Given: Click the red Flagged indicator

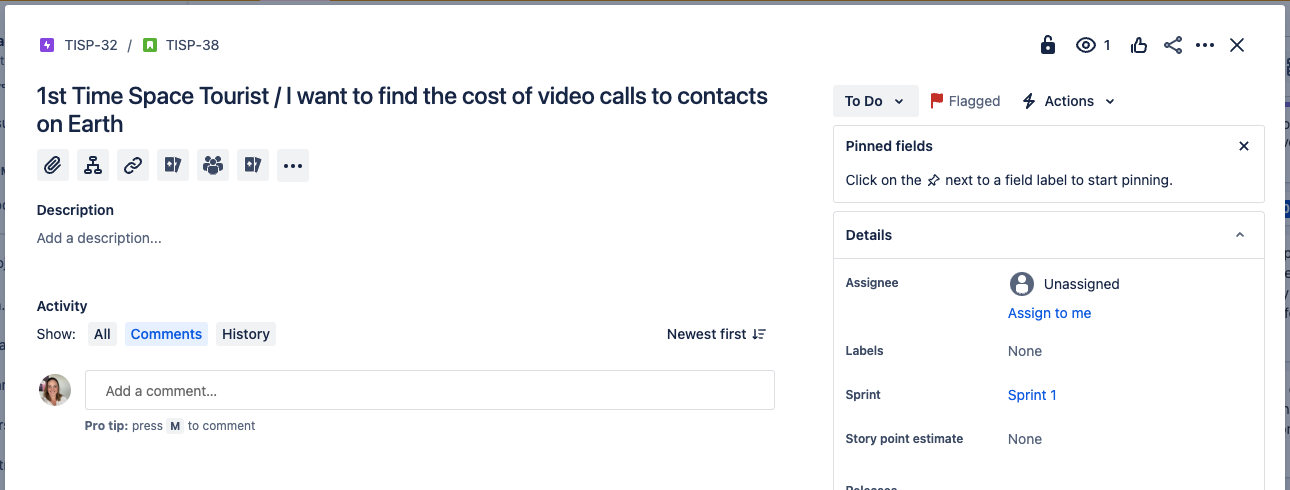Looking at the screenshot, I should pyautogui.click(x=965, y=101).
